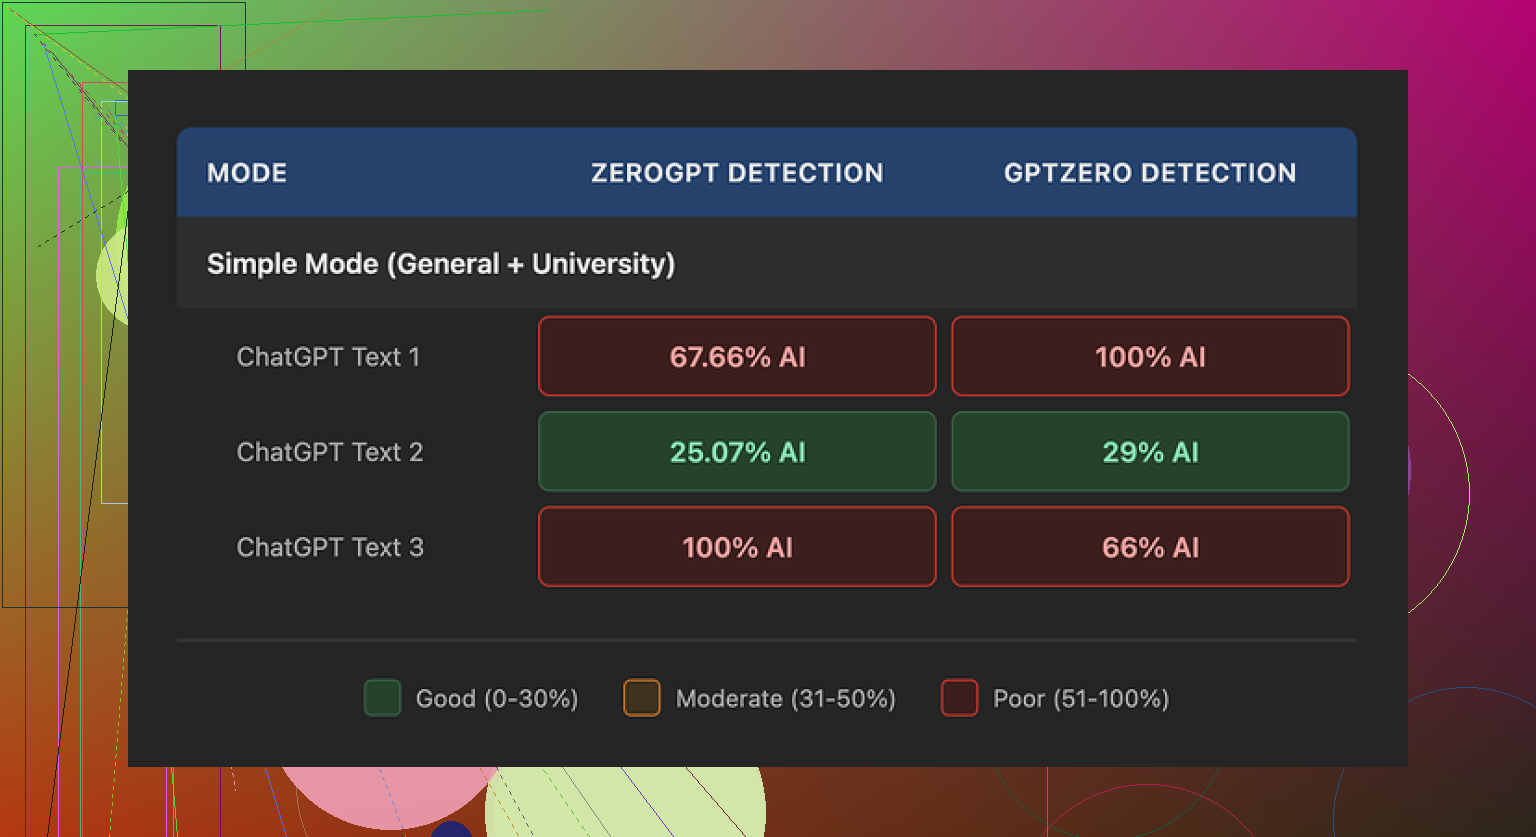This screenshot has height=837, width=1536.
Task: Click the 66% AI result cell
Action: pos(1150,547)
